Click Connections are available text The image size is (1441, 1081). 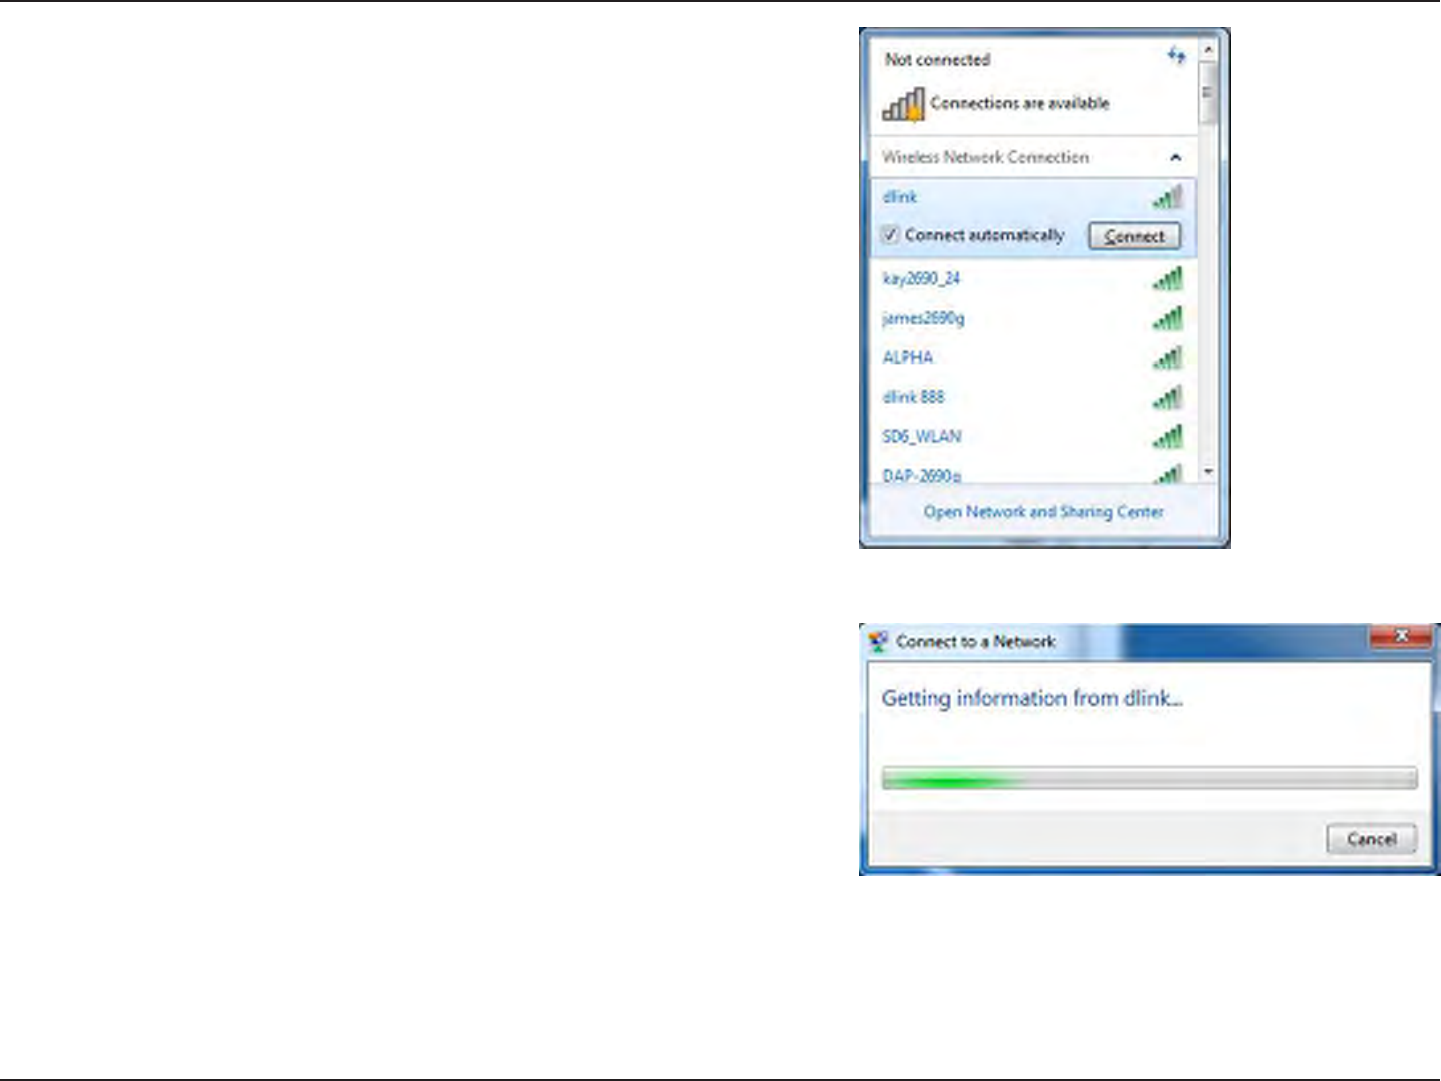tap(1019, 103)
